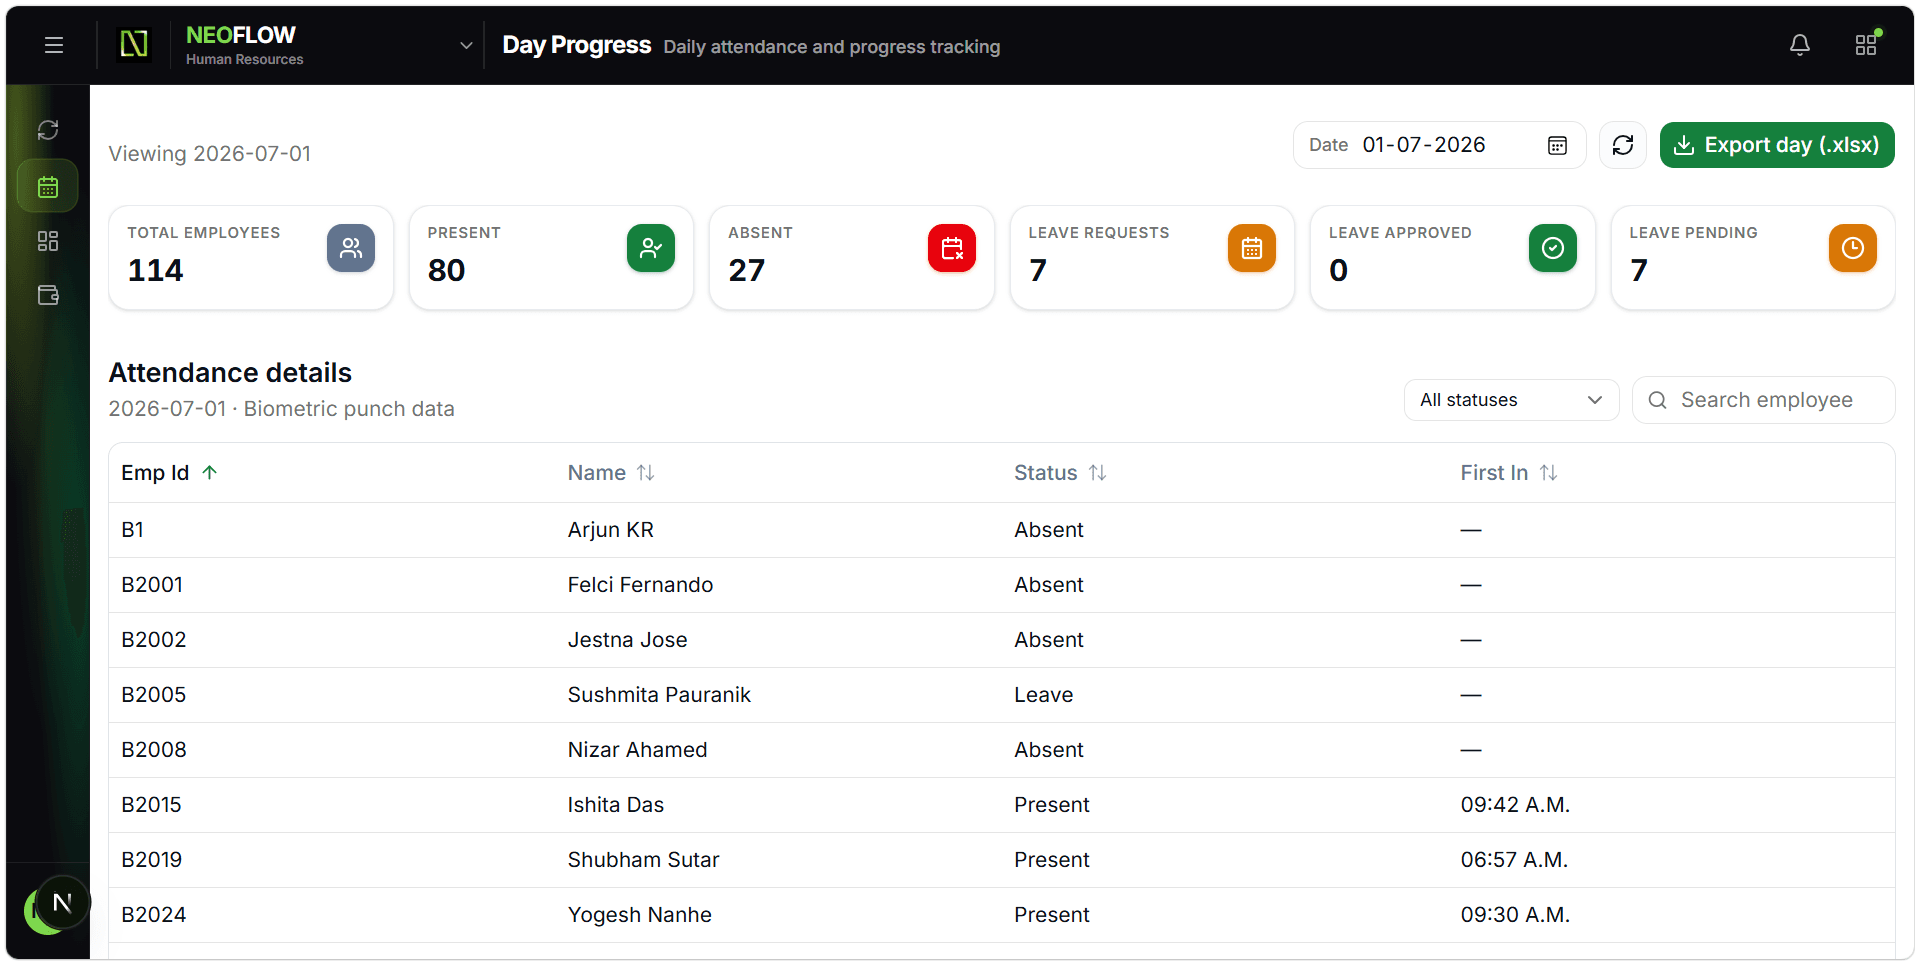Click the Leave Approved check icon
1919x964 pixels.
pyautogui.click(x=1553, y=248)
